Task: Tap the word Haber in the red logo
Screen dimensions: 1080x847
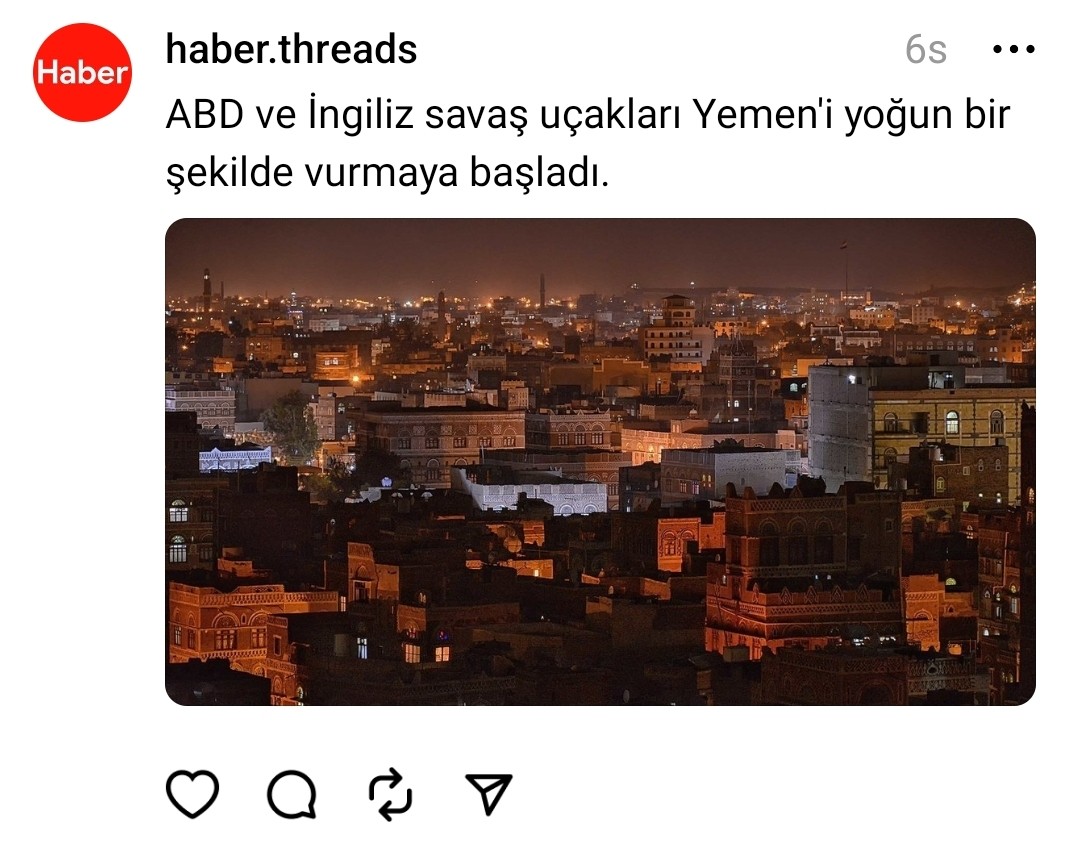Action: tap(82, 72)
